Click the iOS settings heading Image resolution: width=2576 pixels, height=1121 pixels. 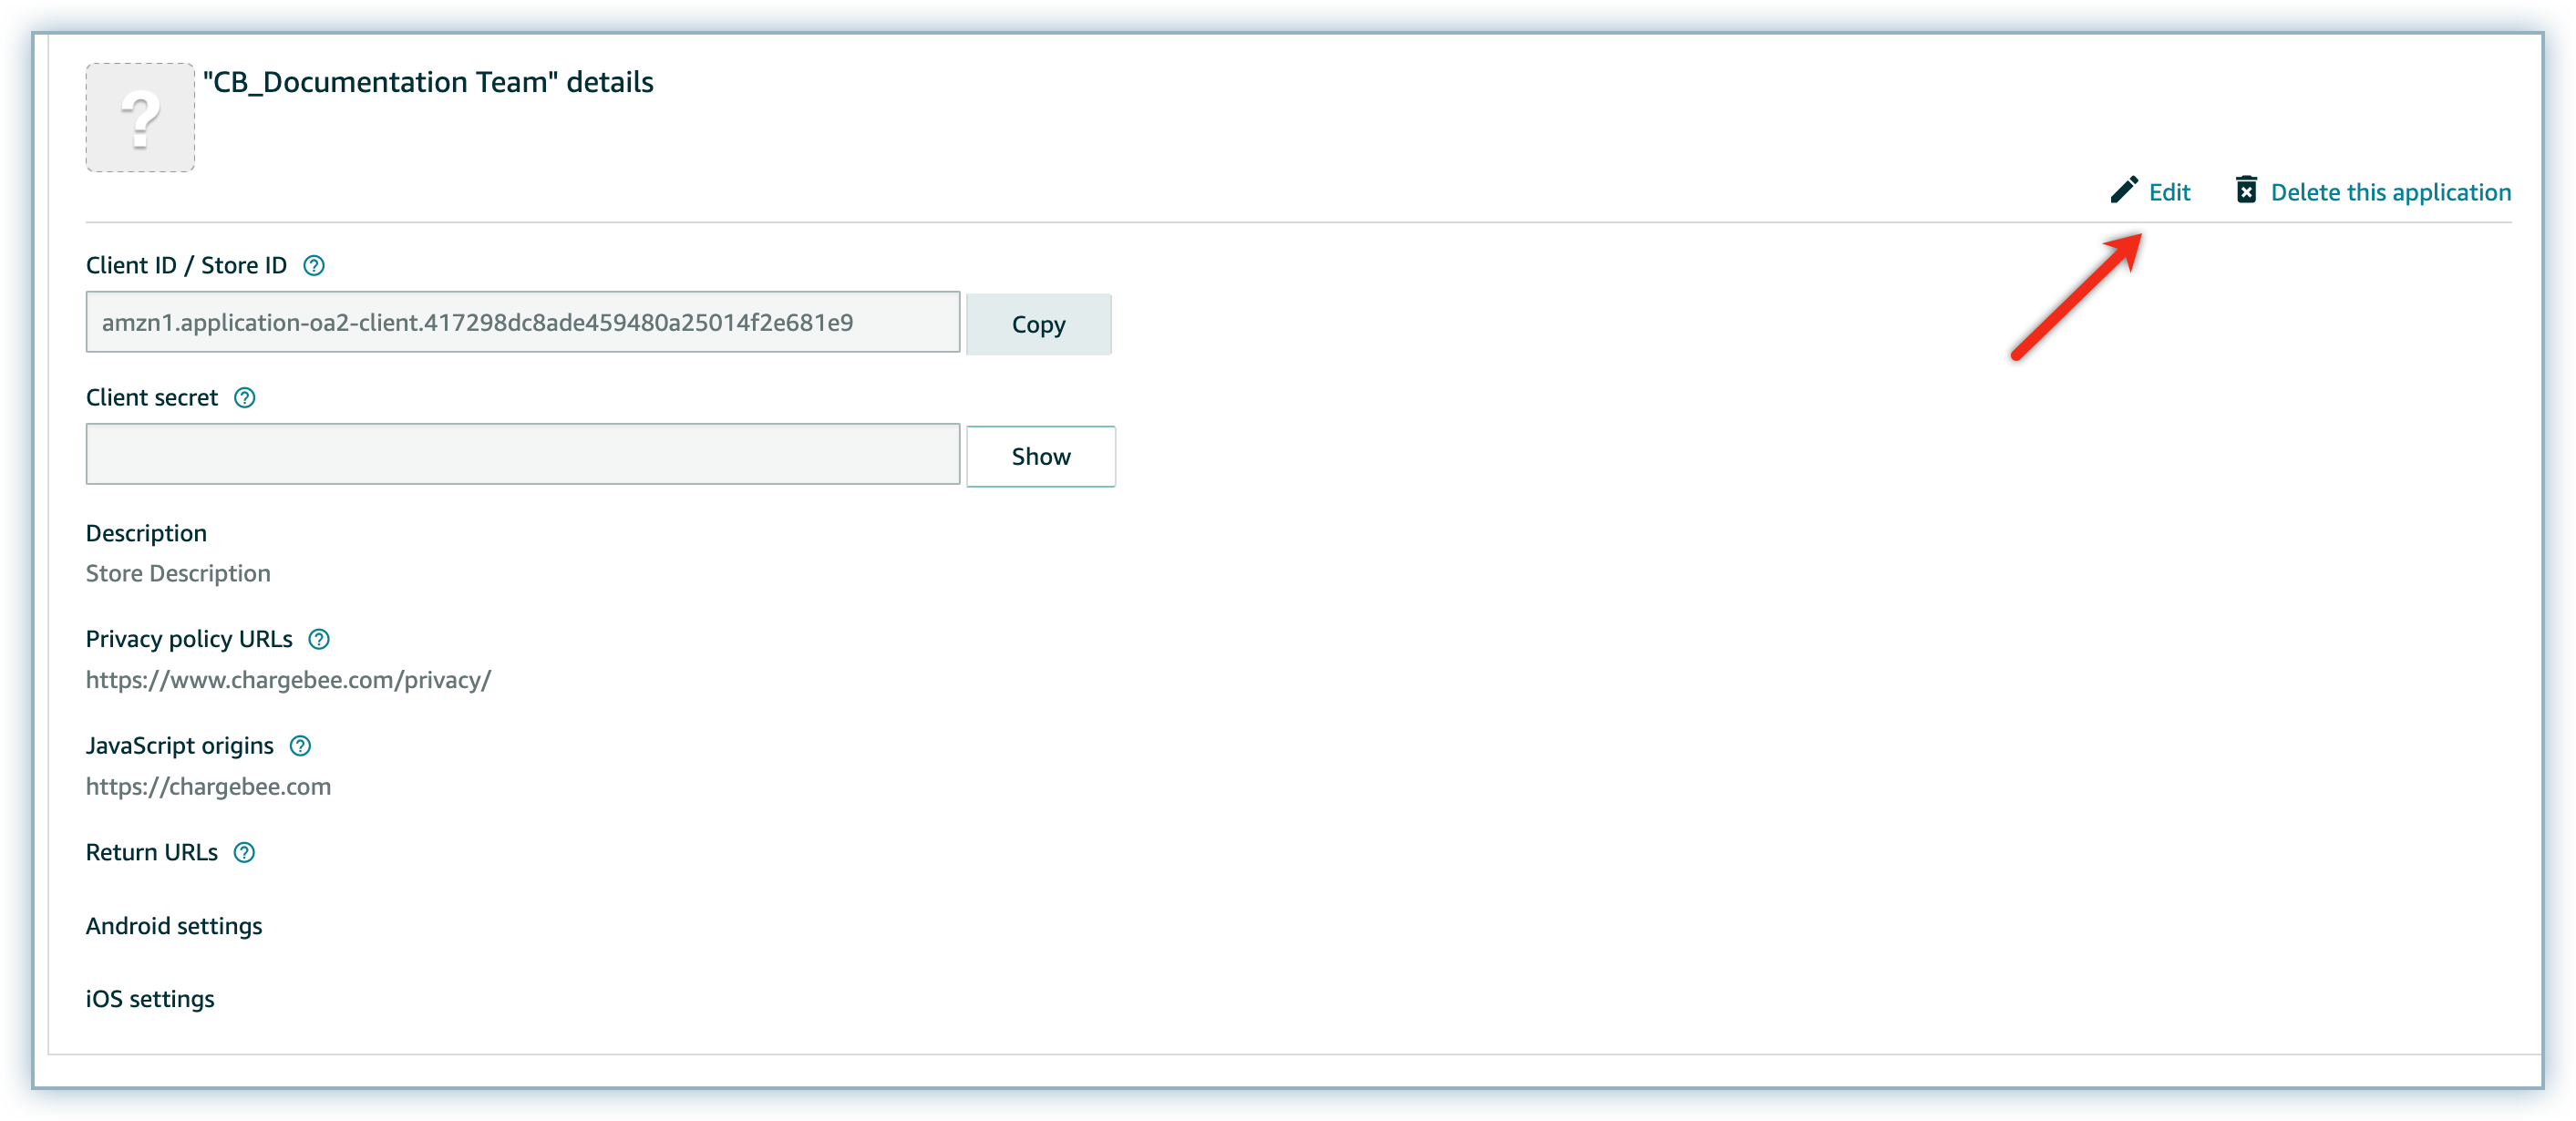[x=150, y=999]
